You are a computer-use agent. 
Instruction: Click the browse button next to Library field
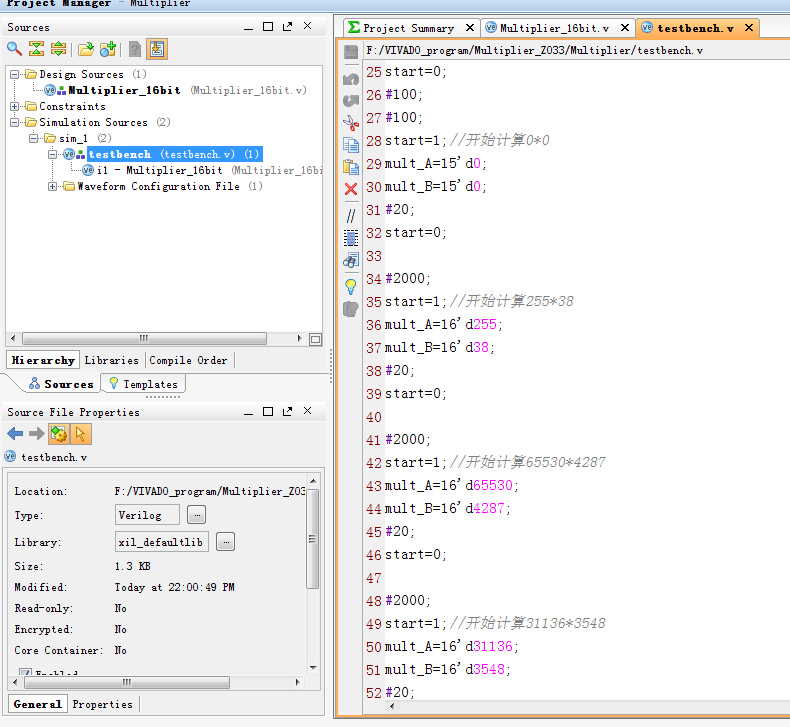coord(225,542)
